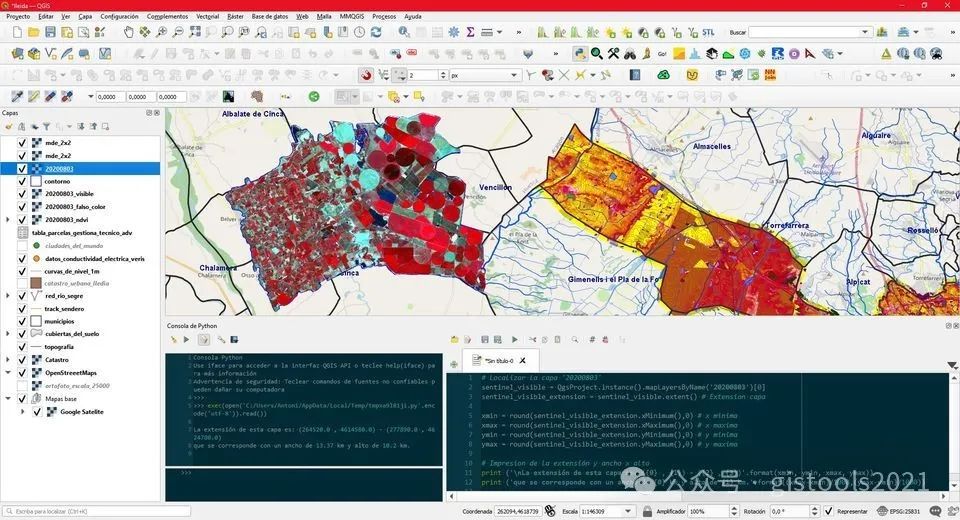Expand the cubiertas_del_suelo layer node
Viewport: 960px width, 520px height.
pos(8,334)
